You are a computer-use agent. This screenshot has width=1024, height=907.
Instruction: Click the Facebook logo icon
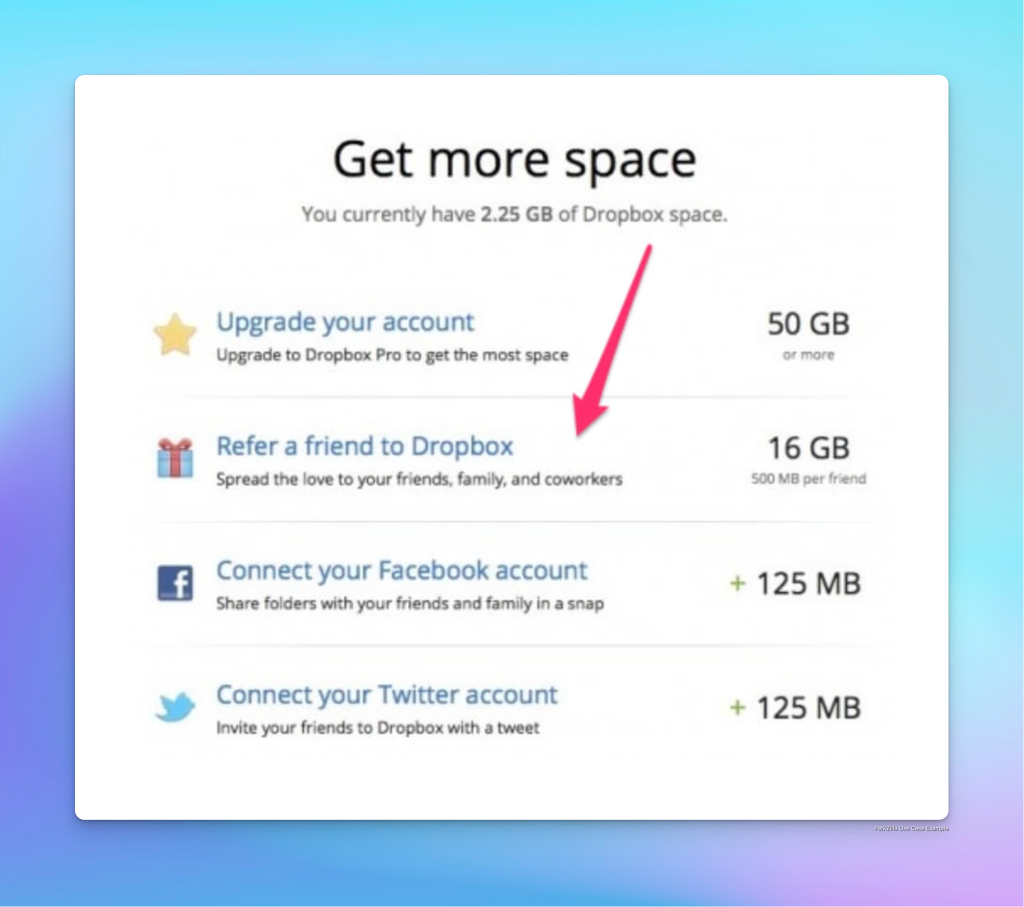[x=175, y=582]
